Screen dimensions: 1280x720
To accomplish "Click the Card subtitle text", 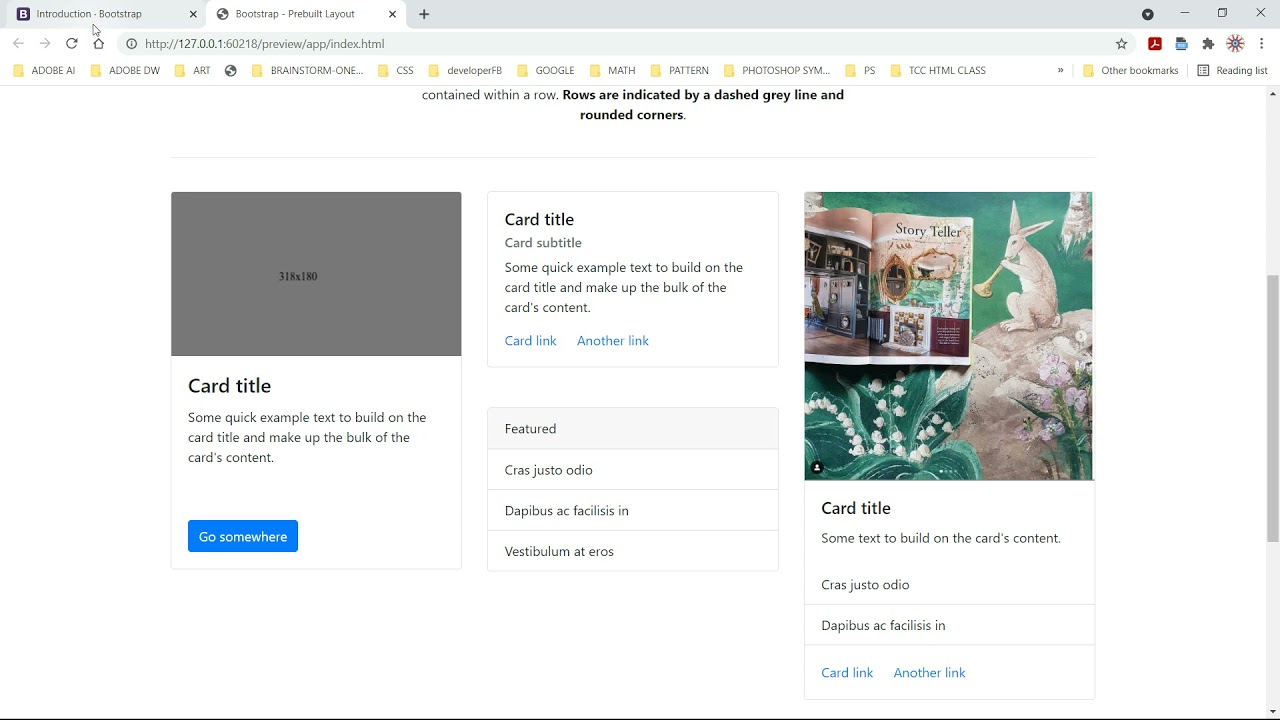I will click(x=543, y=243).
